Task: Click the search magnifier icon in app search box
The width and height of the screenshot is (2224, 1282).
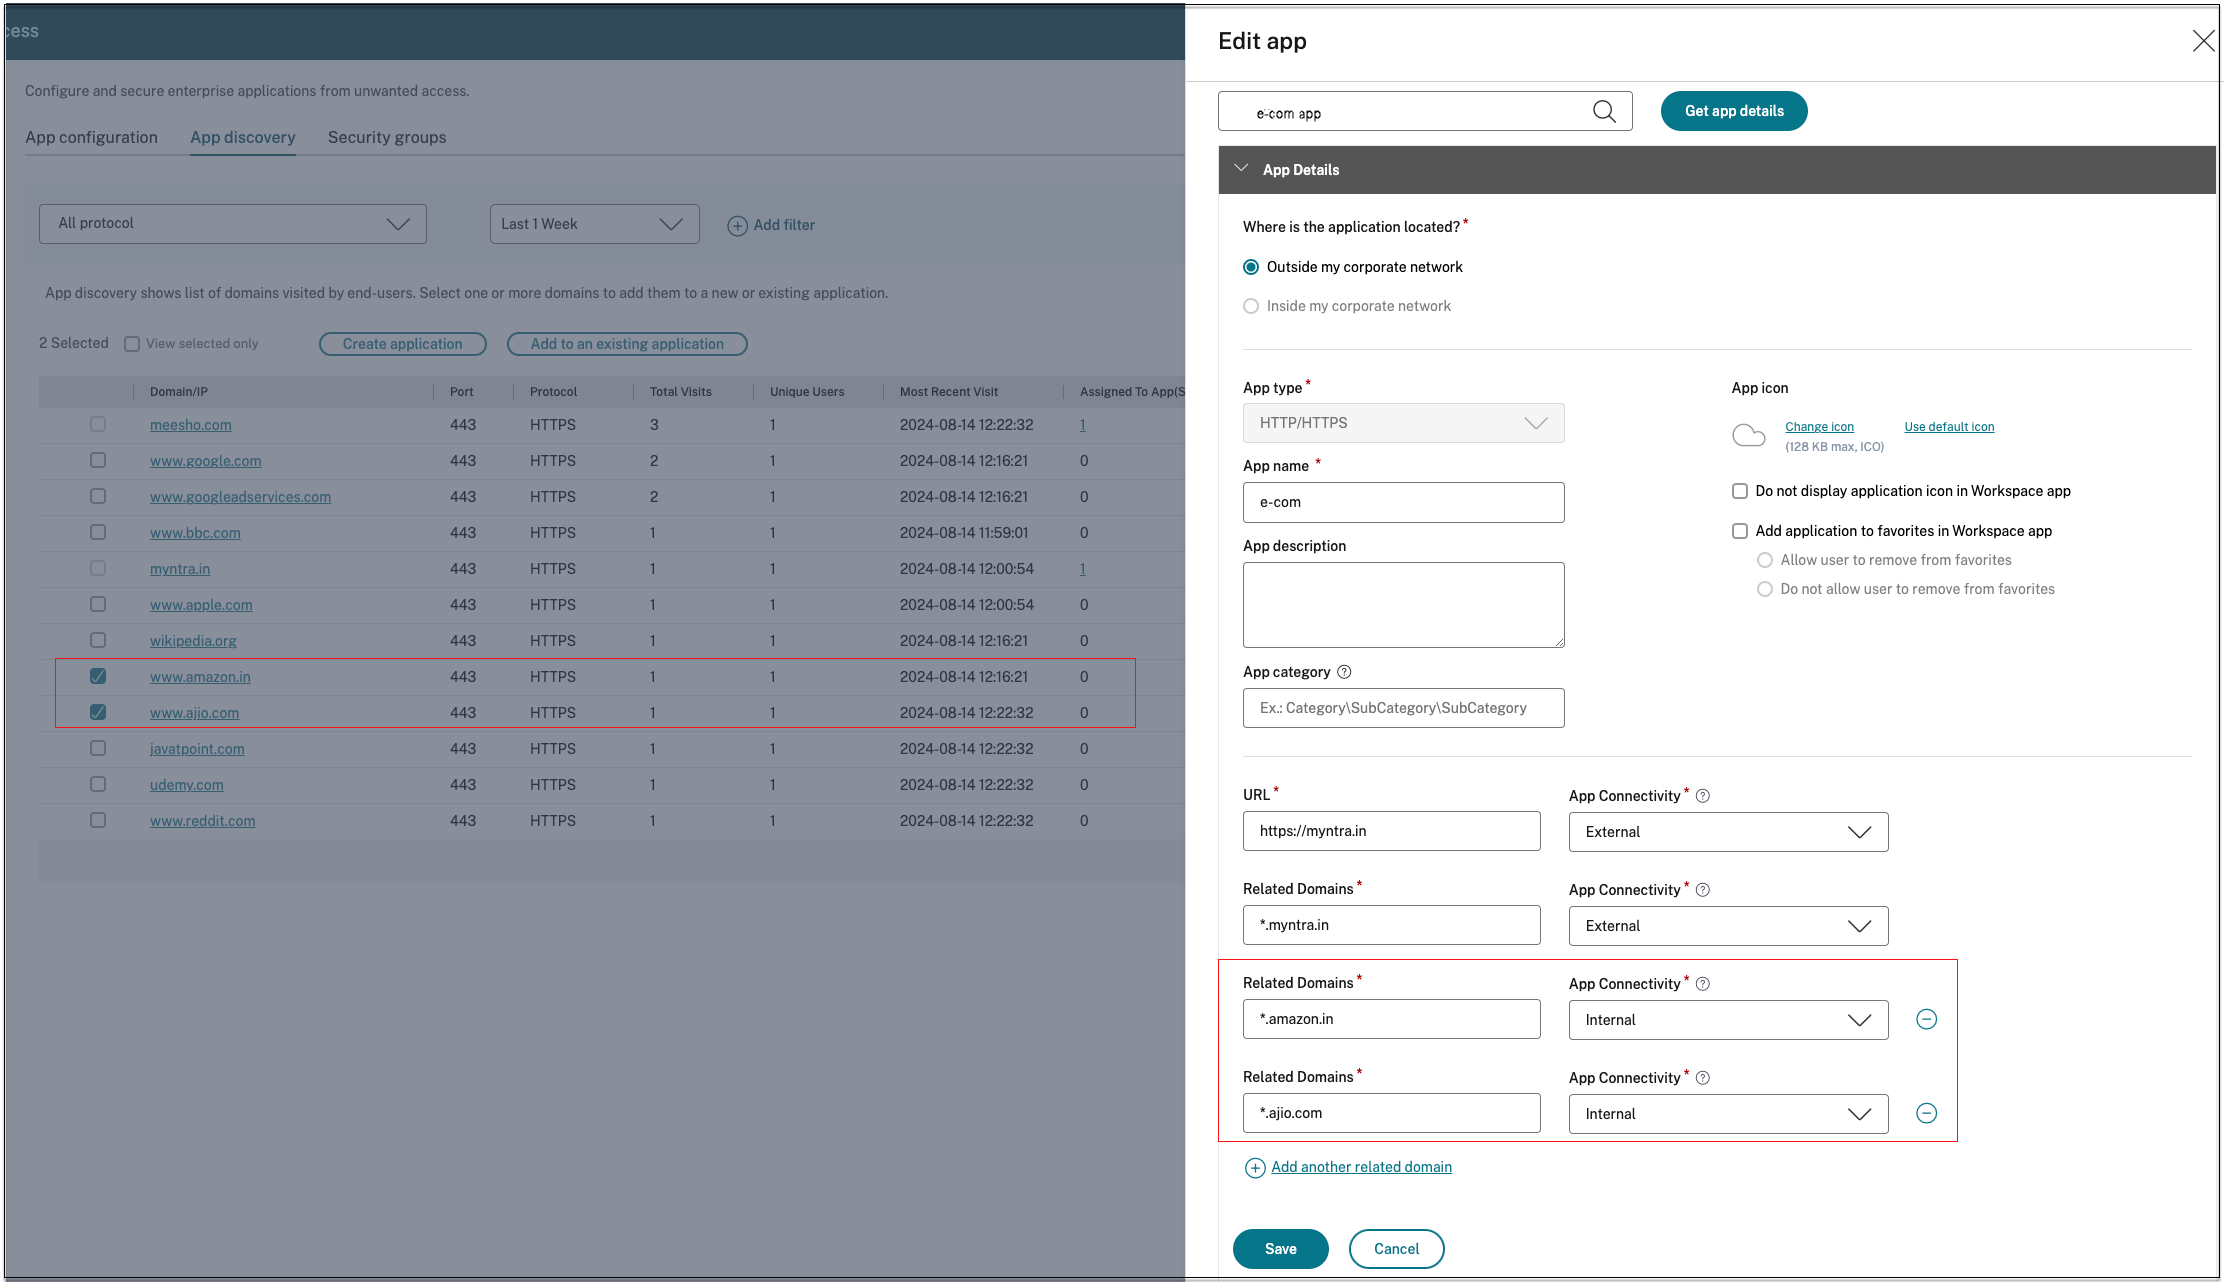Action: [x=1604, y=112]
